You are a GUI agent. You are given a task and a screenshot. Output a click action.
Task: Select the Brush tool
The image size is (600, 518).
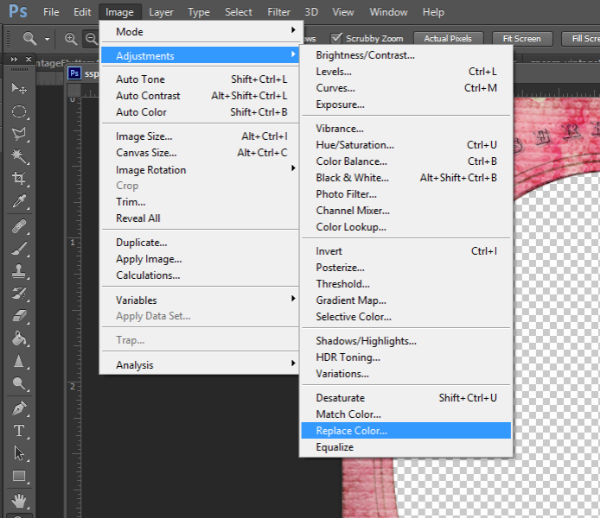[x=19, y=249]
